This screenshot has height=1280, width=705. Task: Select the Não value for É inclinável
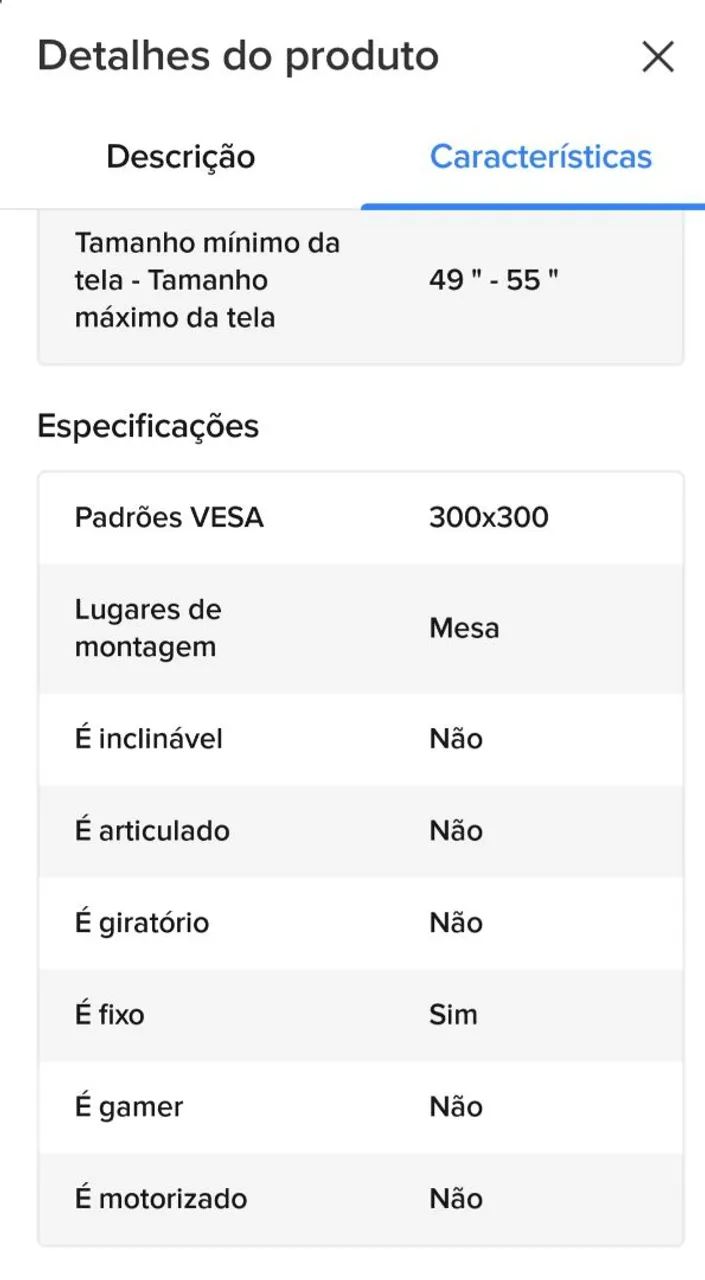coord(456,739)
